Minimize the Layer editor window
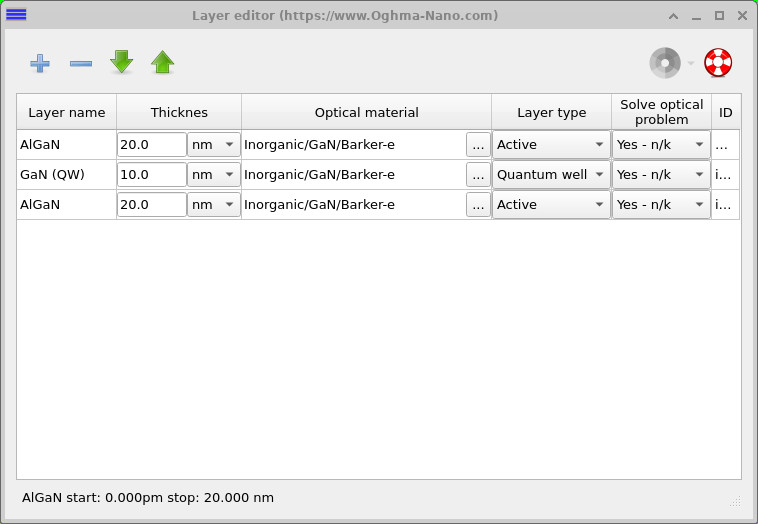 (x=696, y=16)
